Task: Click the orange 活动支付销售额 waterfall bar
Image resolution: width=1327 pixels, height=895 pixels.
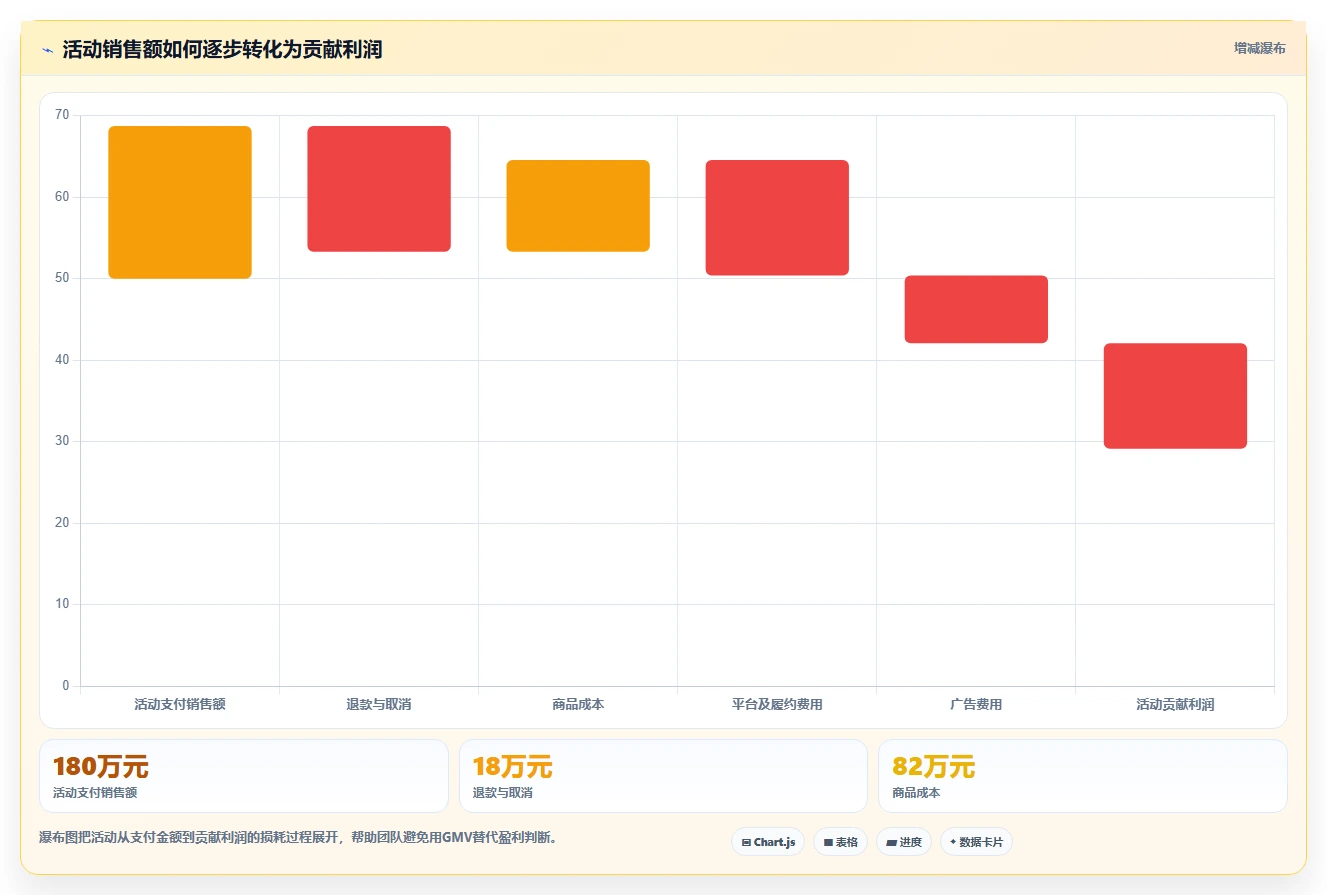Action: click(x=180, y=202)
